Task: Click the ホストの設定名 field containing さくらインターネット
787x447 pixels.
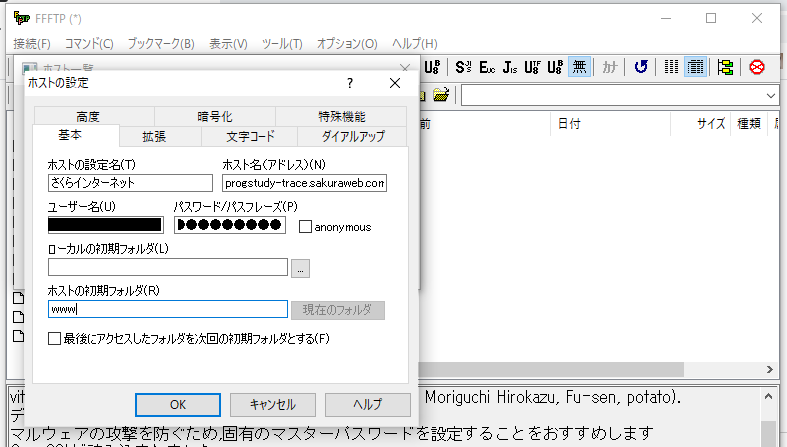Action: click(130, 183)
